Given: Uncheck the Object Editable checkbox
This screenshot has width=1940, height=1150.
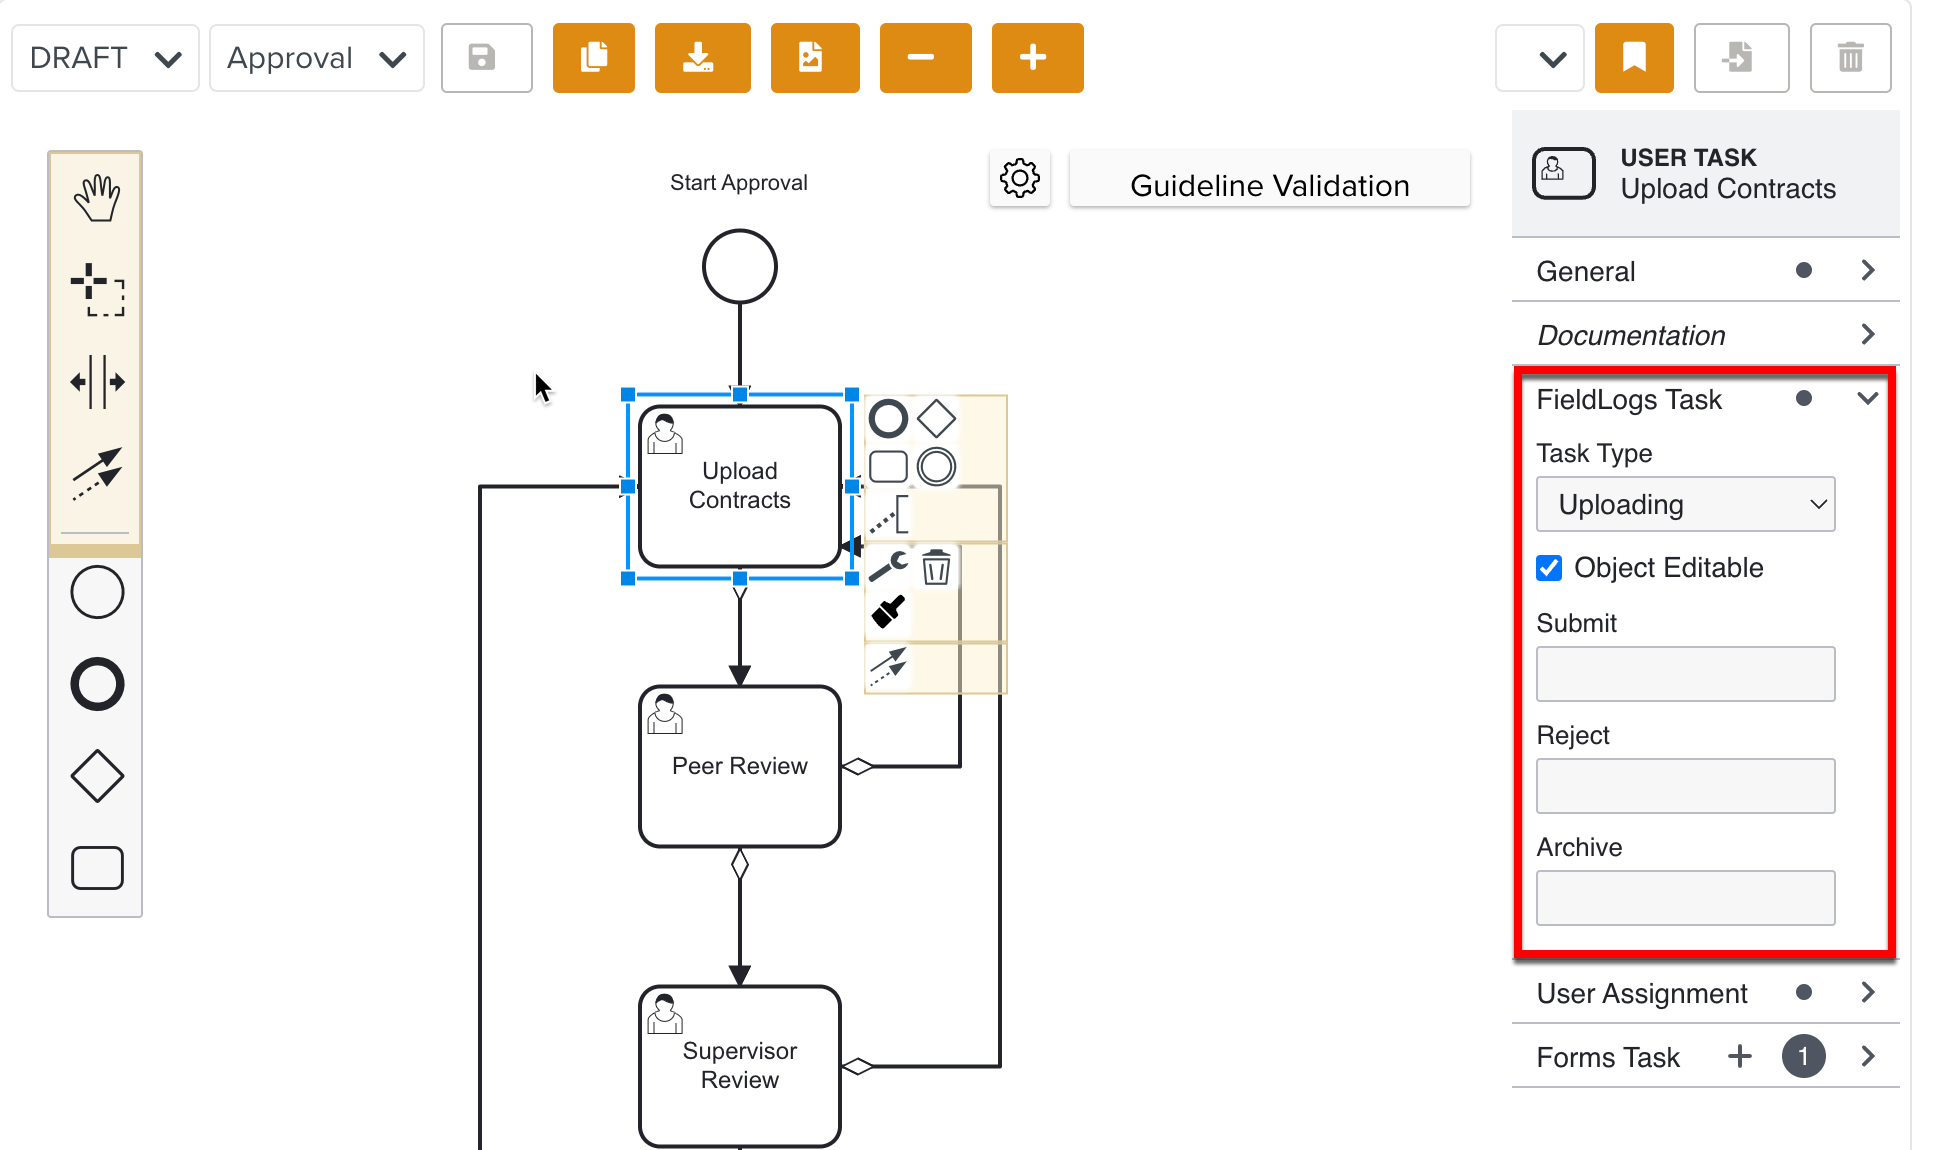Looking at the screenshot, I should coord(1549,568).
